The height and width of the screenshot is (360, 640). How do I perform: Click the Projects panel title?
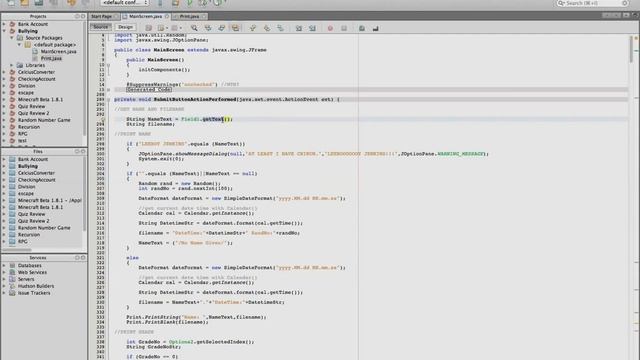click(x=38, y=16)
